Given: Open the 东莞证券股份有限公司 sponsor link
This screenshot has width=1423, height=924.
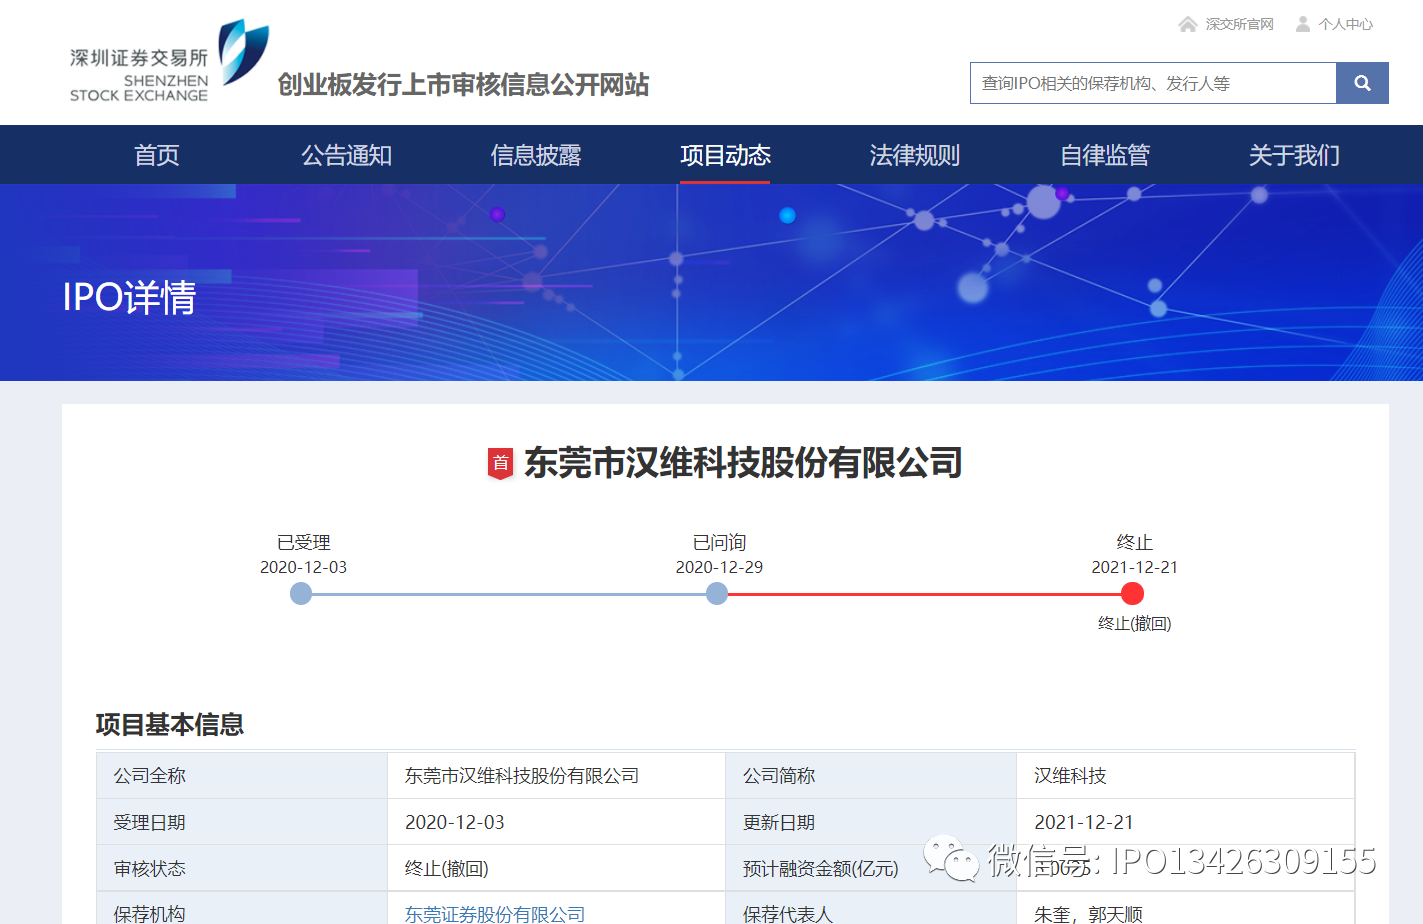Looking at the screenshot, I should point(495,914).
